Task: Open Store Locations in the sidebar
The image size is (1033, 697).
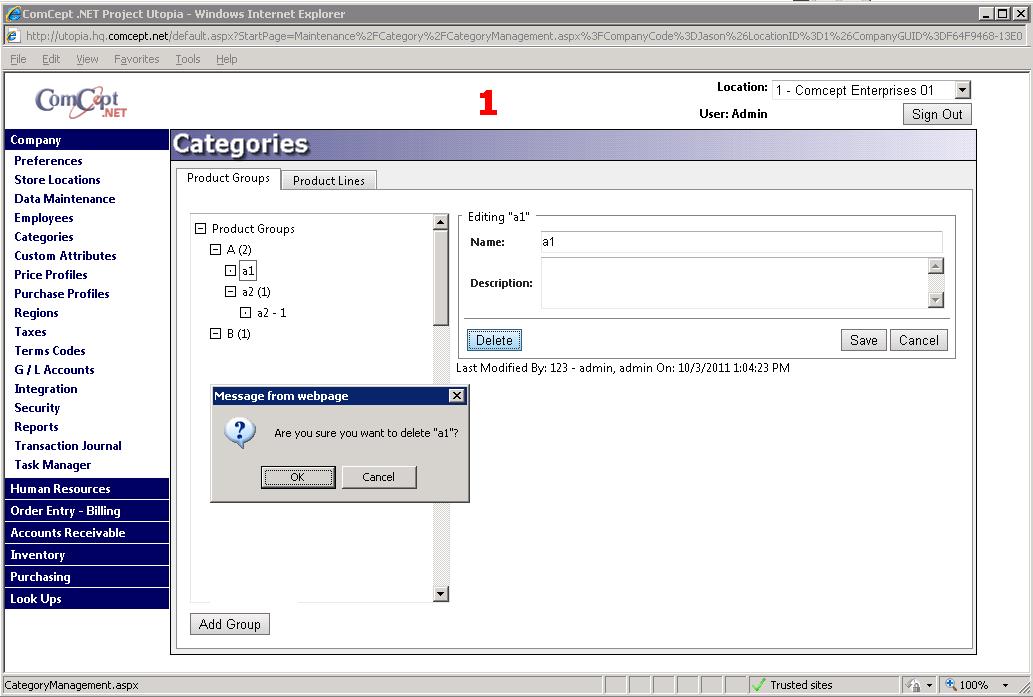Action: tap(57, 180)
